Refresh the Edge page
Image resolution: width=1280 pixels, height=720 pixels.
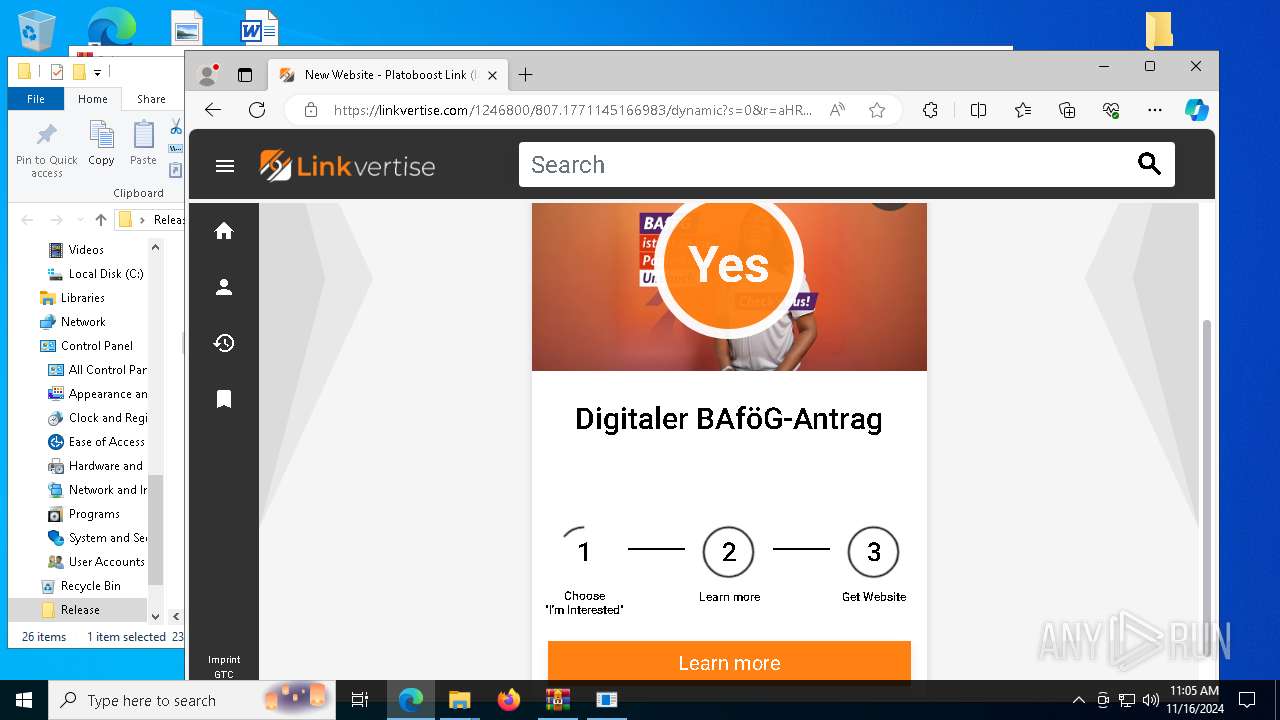tap(257, 110)
